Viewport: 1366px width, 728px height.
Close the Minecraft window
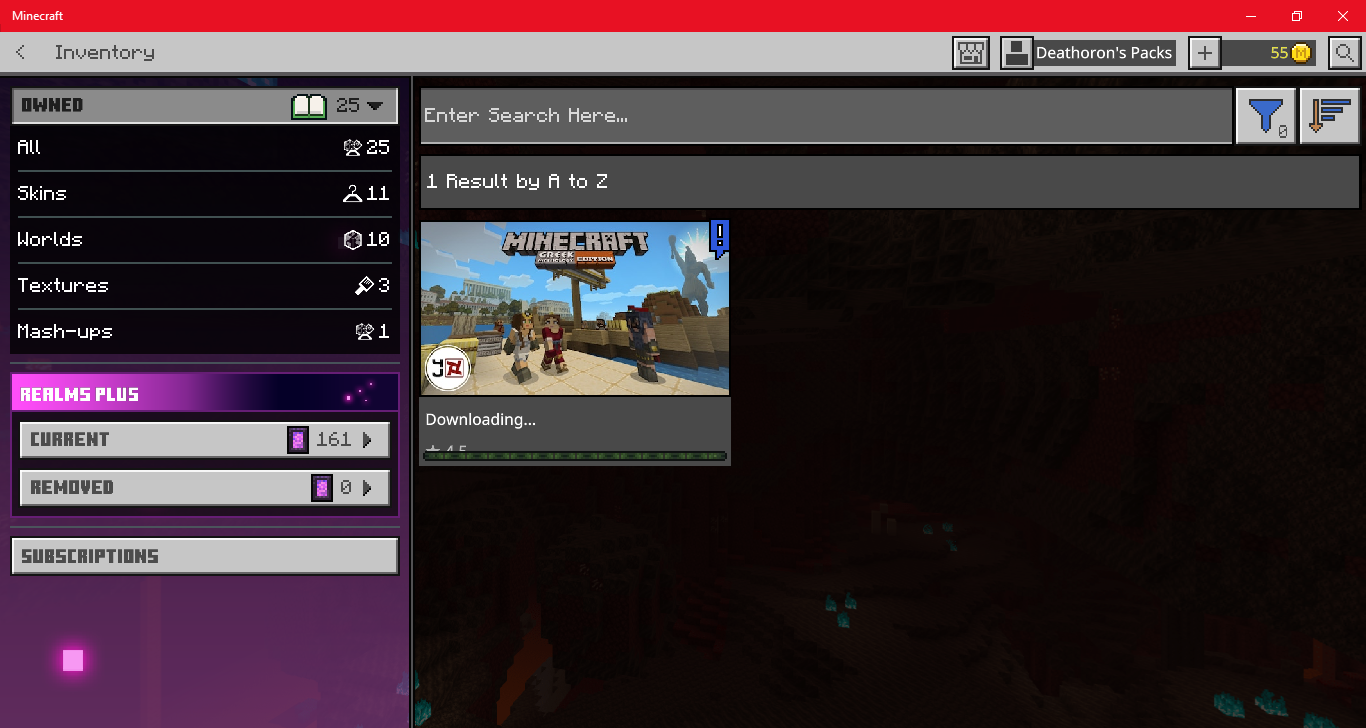pyautogui.click(x=1343, y=16)
